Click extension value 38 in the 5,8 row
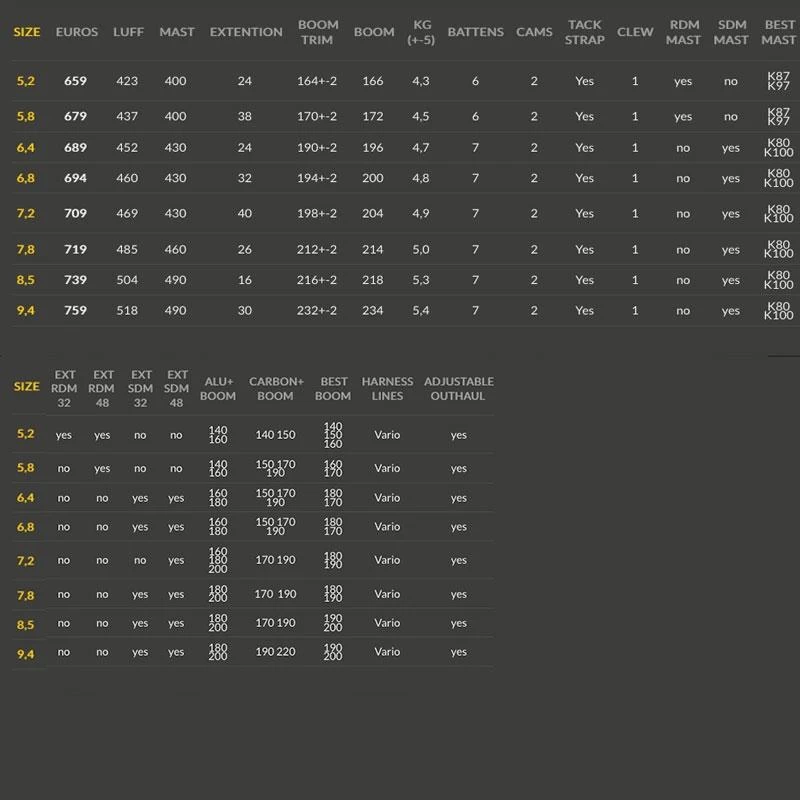 [245, 116]
